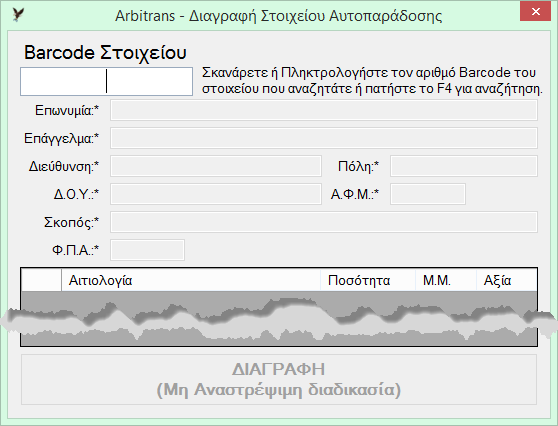Click the Σκοπός field
Screen dimensions: 558x426
pyautogui.click(x=323, y=222)
